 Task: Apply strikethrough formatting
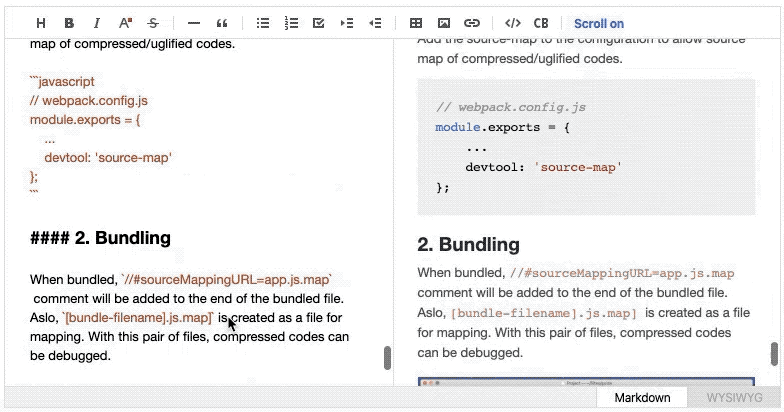coord(153,23)
